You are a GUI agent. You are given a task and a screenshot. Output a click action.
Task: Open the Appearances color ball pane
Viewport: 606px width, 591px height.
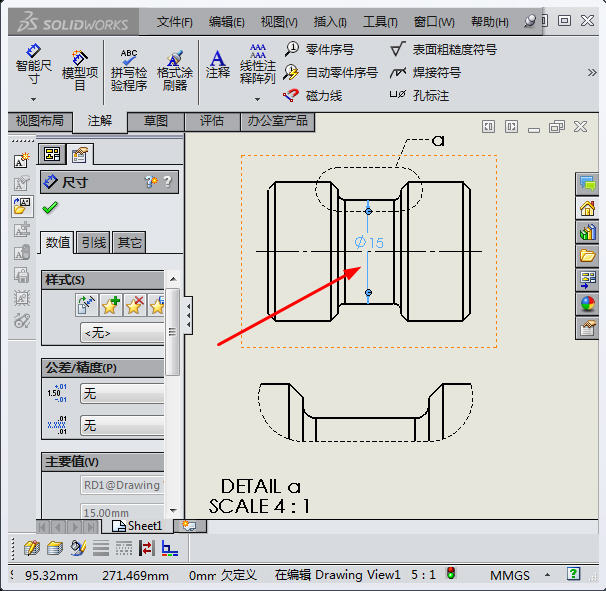[587, 304]
